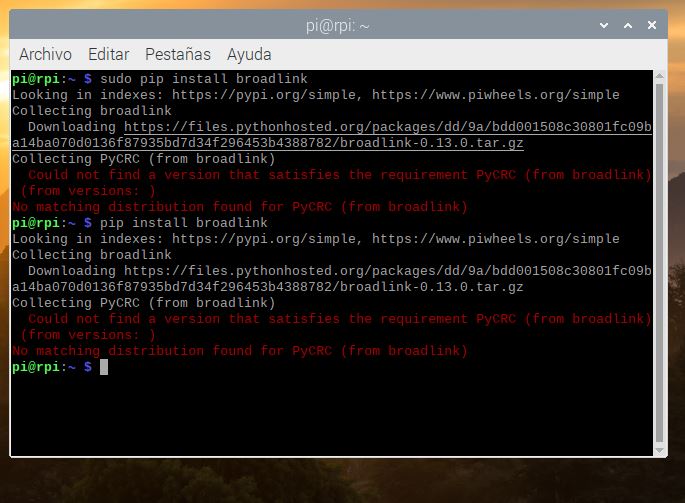685x503 pixels.
Task: Click the window title 'pi@rpi: ~'
Action: click(338, 26)
